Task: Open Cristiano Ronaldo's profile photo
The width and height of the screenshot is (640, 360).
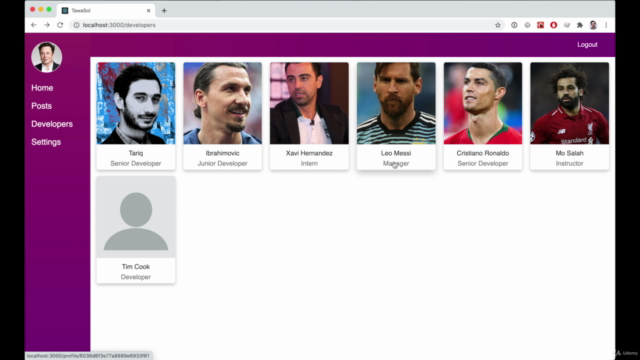Action: pos(483,103)
